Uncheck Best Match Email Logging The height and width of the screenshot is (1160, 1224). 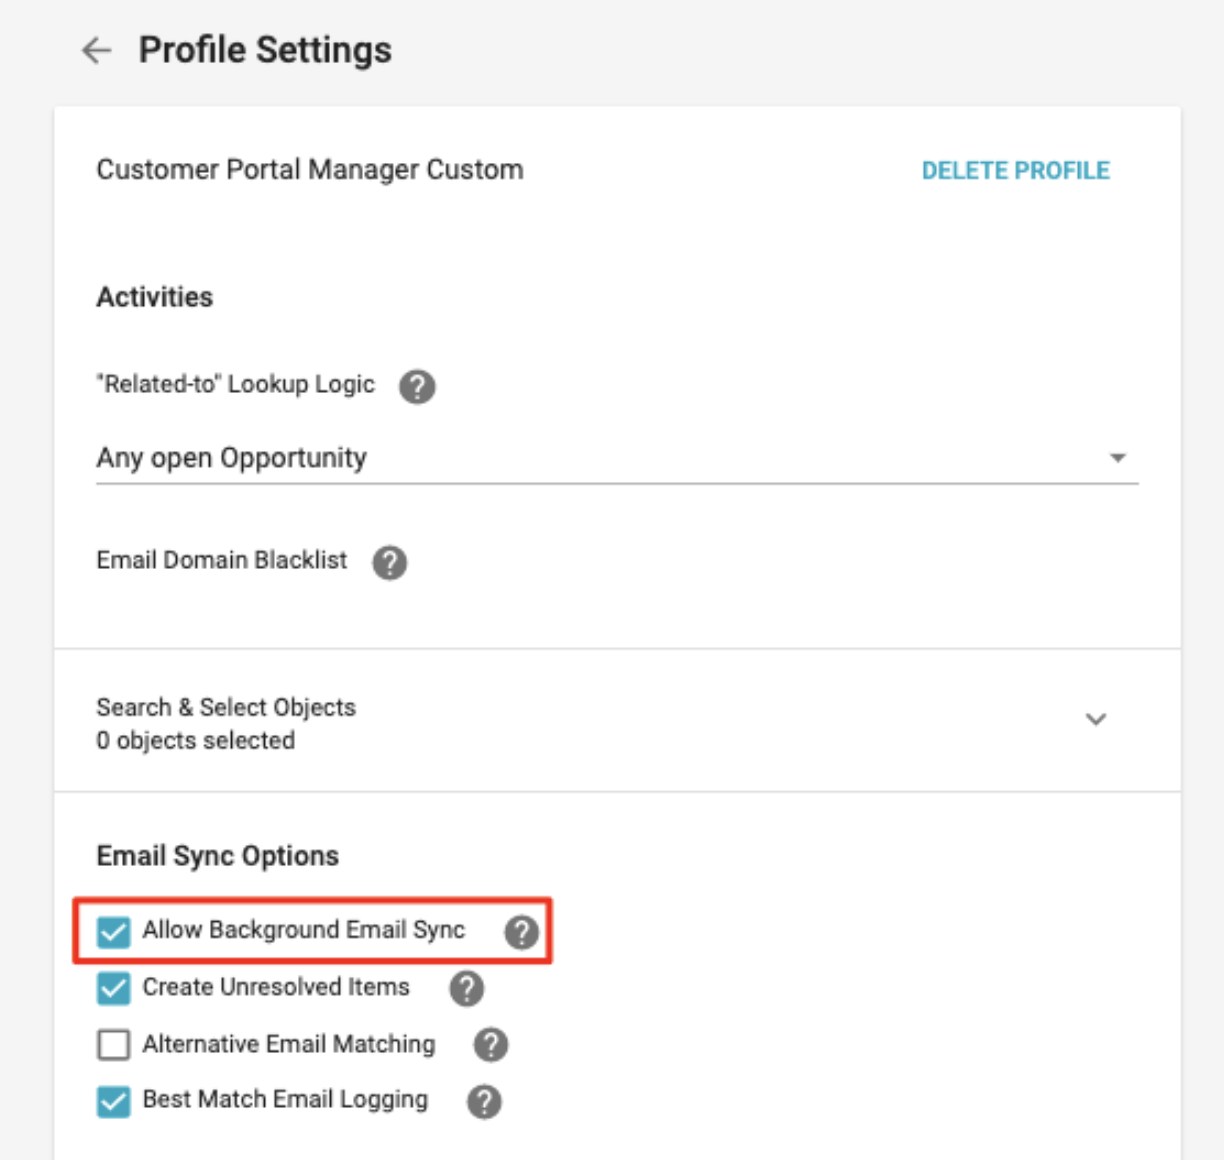point(113,1102)
